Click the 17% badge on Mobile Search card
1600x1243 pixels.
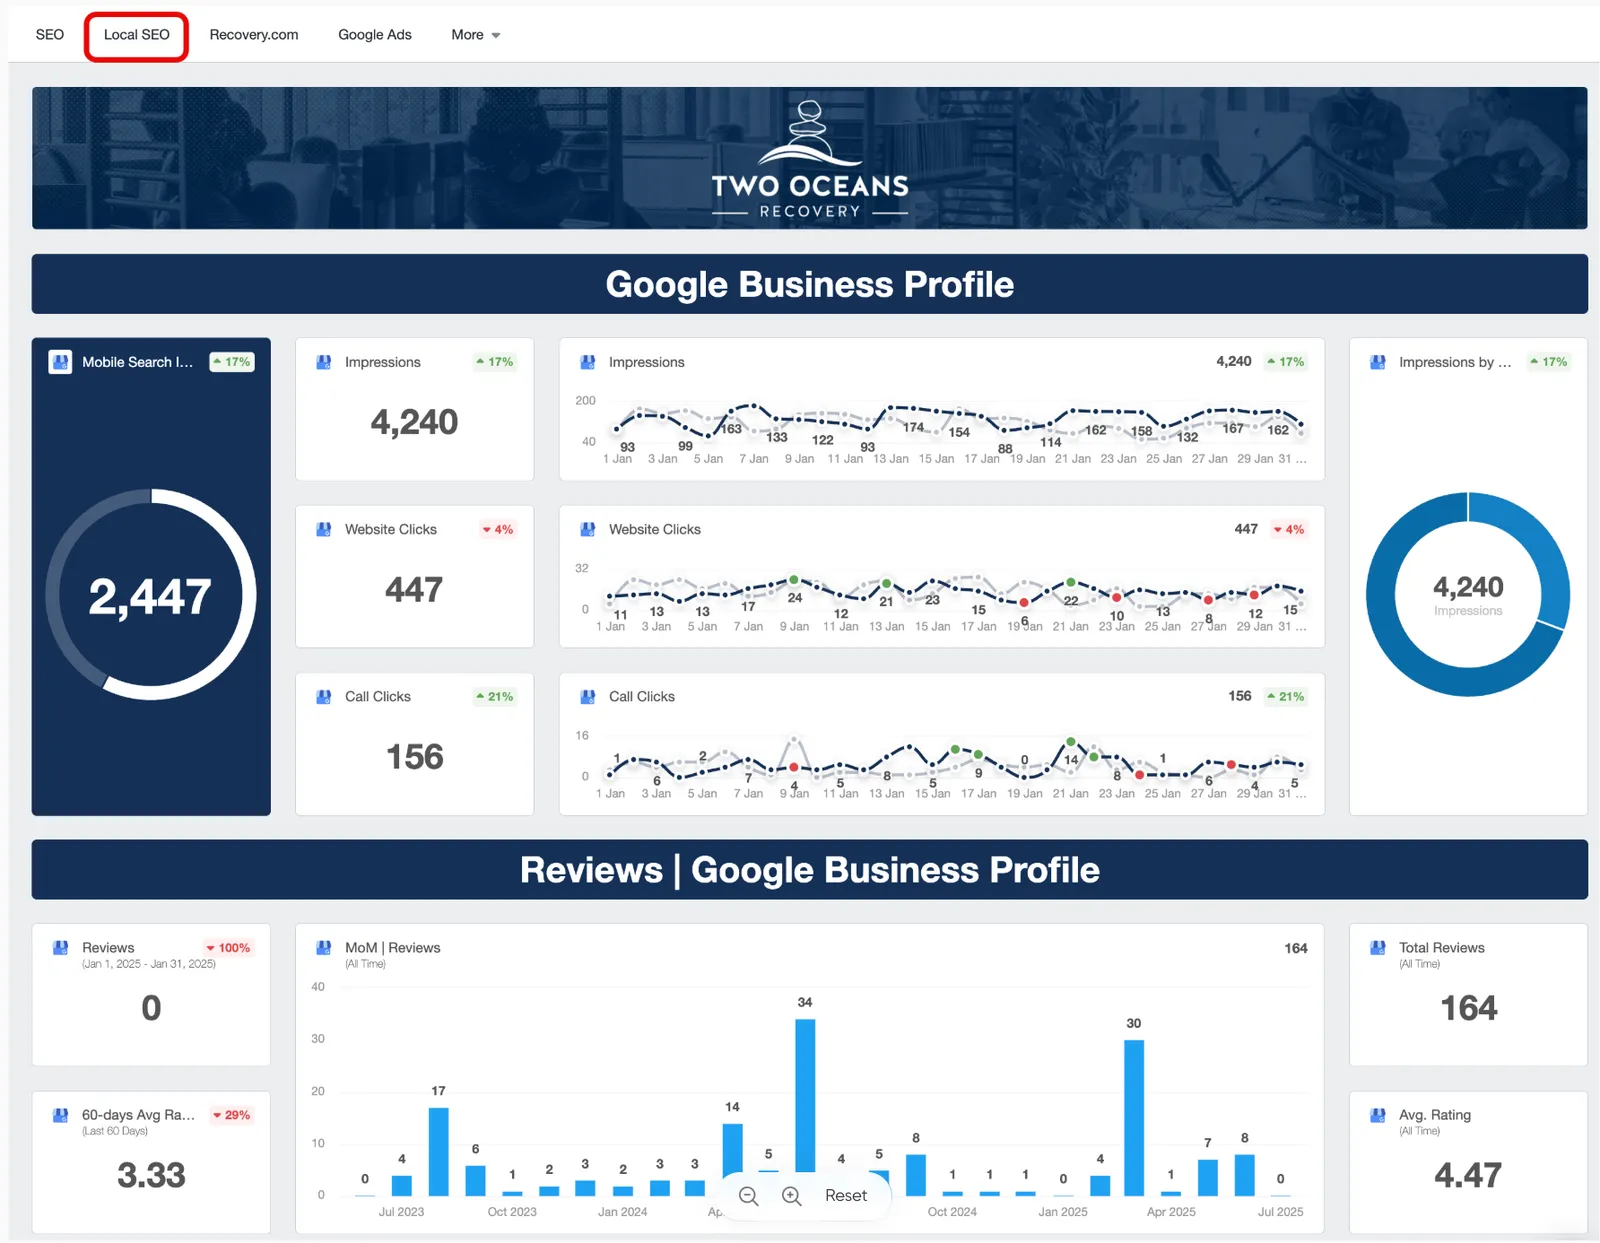[232, 362]
